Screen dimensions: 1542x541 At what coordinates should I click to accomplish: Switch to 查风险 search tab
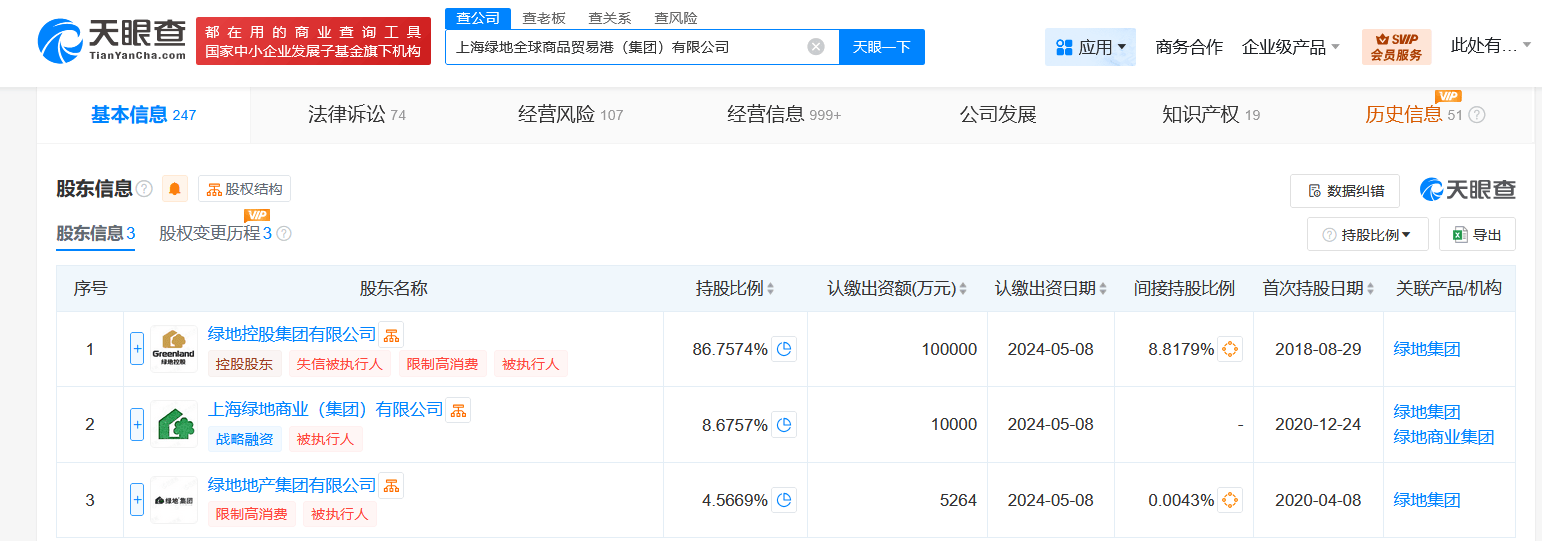coord(676,18)
